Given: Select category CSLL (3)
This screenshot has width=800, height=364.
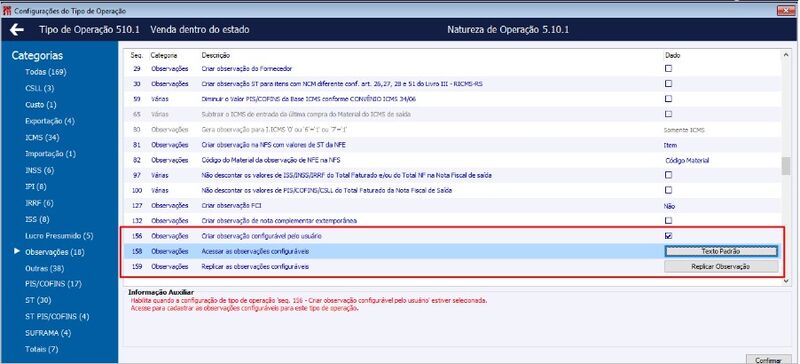Looking at the screenshot, I should coord(39,88).
